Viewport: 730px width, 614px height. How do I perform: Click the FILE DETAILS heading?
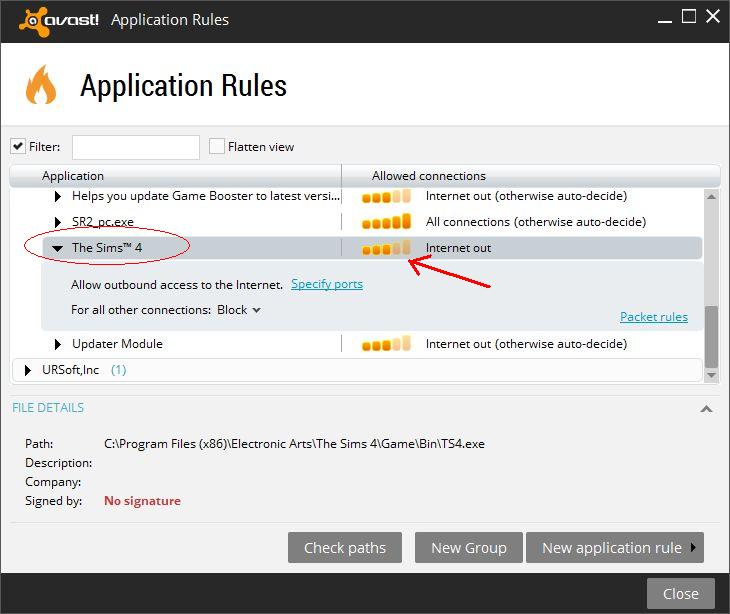click(48, 408)
